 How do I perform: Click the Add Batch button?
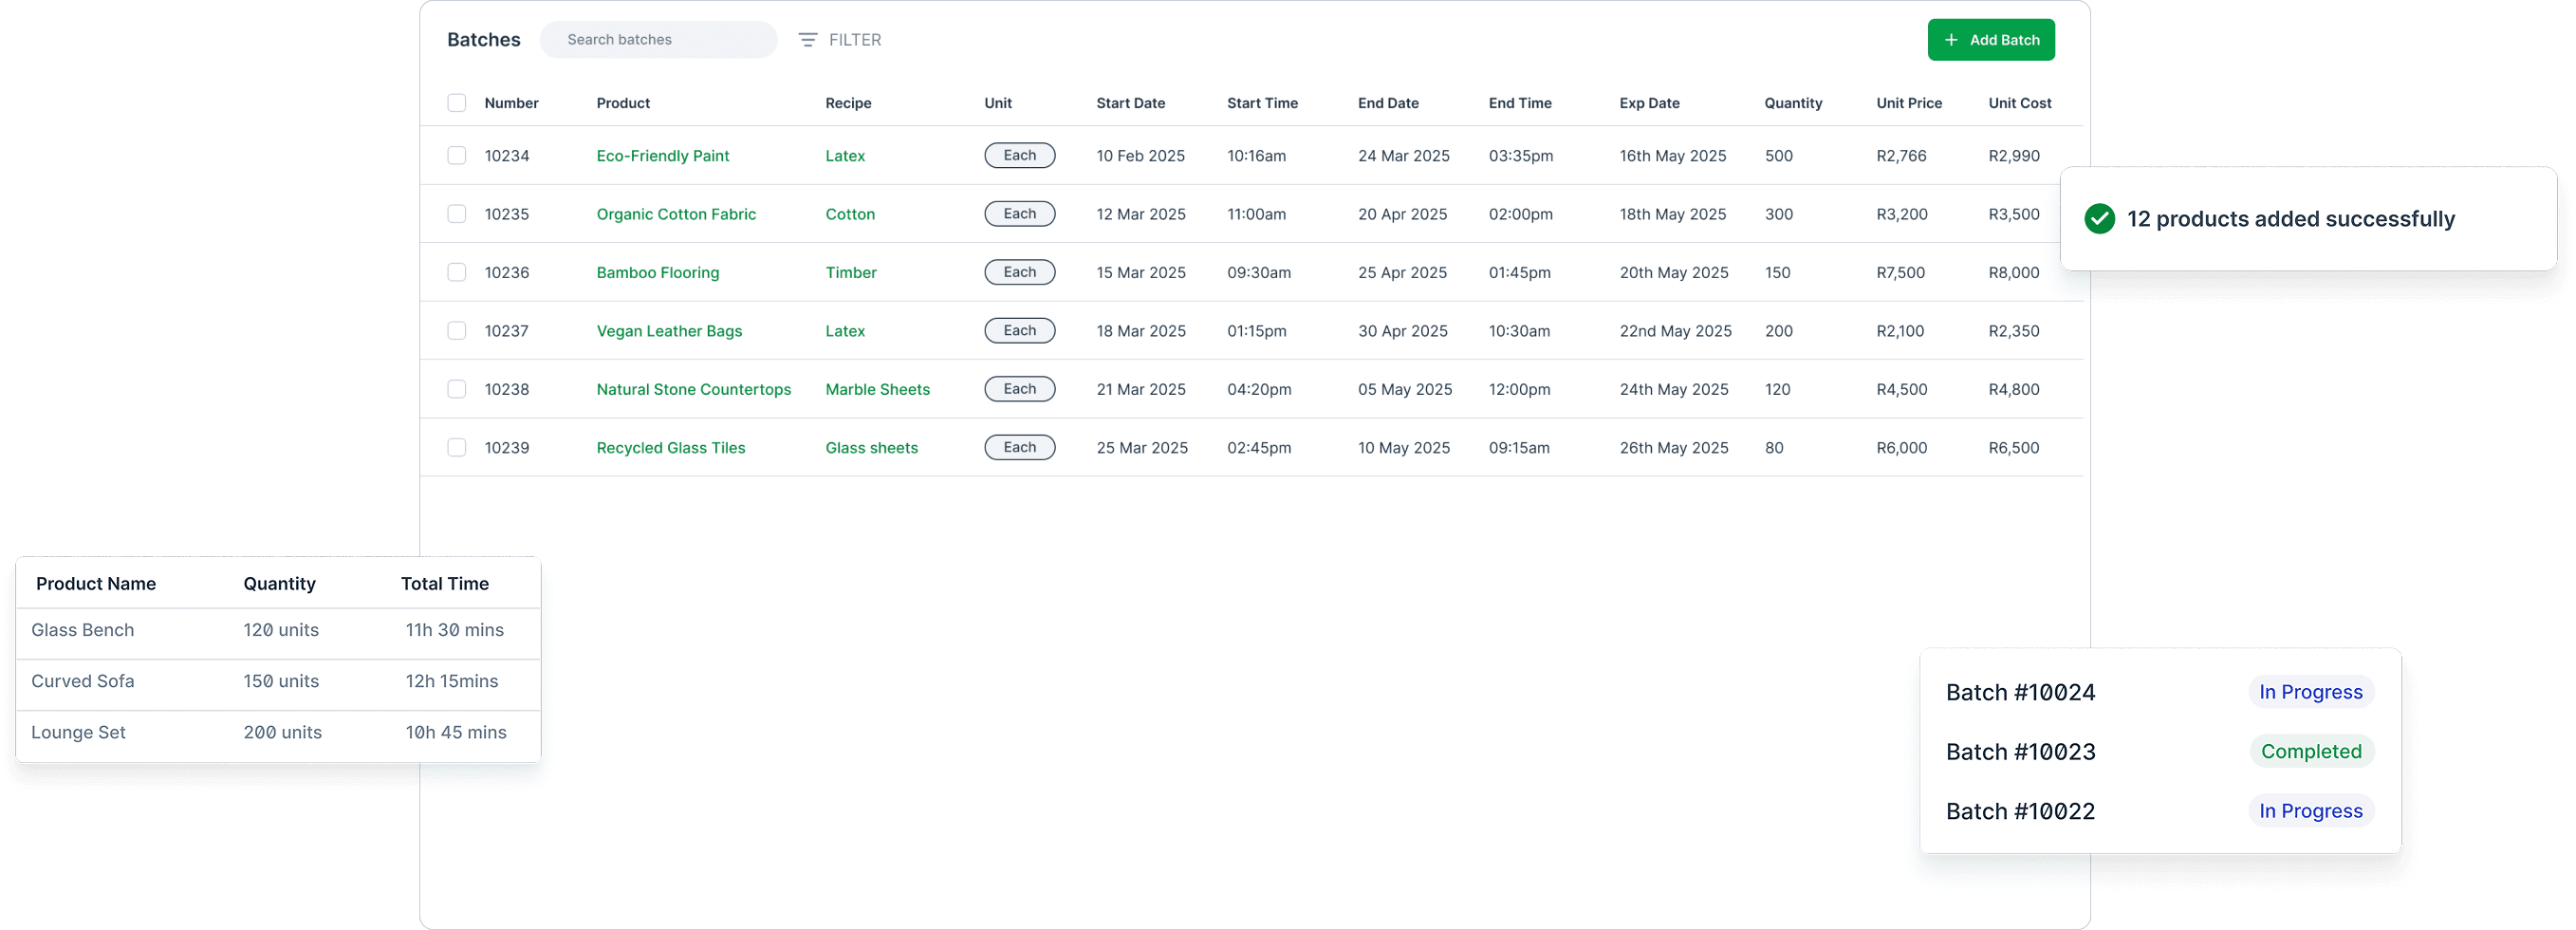(1990, 40)
